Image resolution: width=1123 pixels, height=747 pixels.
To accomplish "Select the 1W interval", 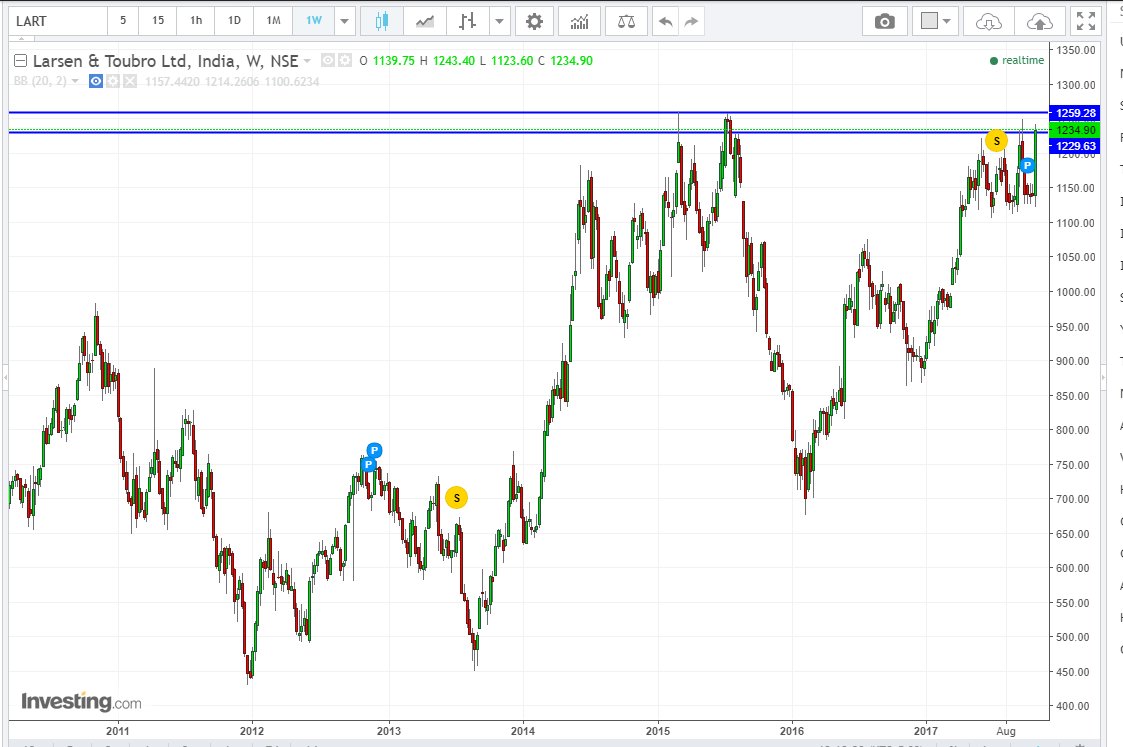I will point(314,21).
